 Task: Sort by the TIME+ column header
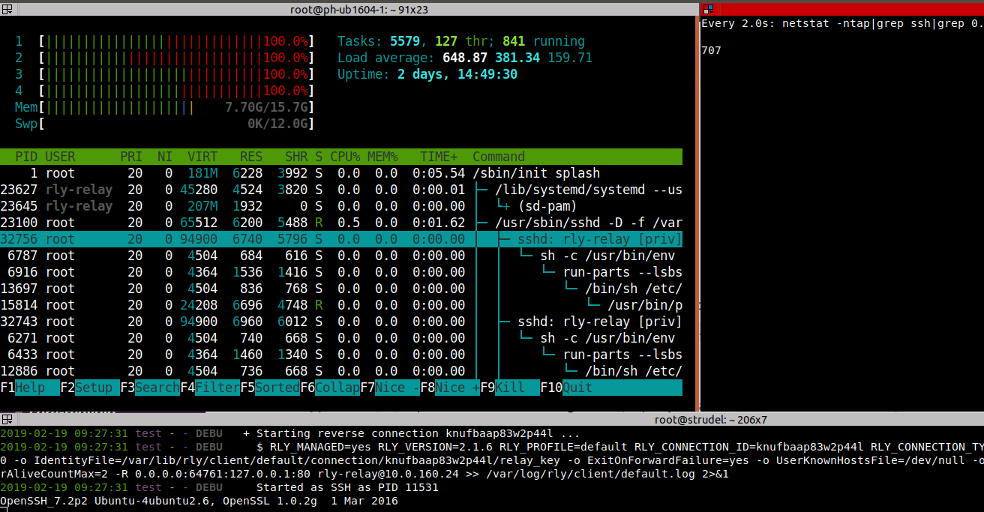(439, 156)
